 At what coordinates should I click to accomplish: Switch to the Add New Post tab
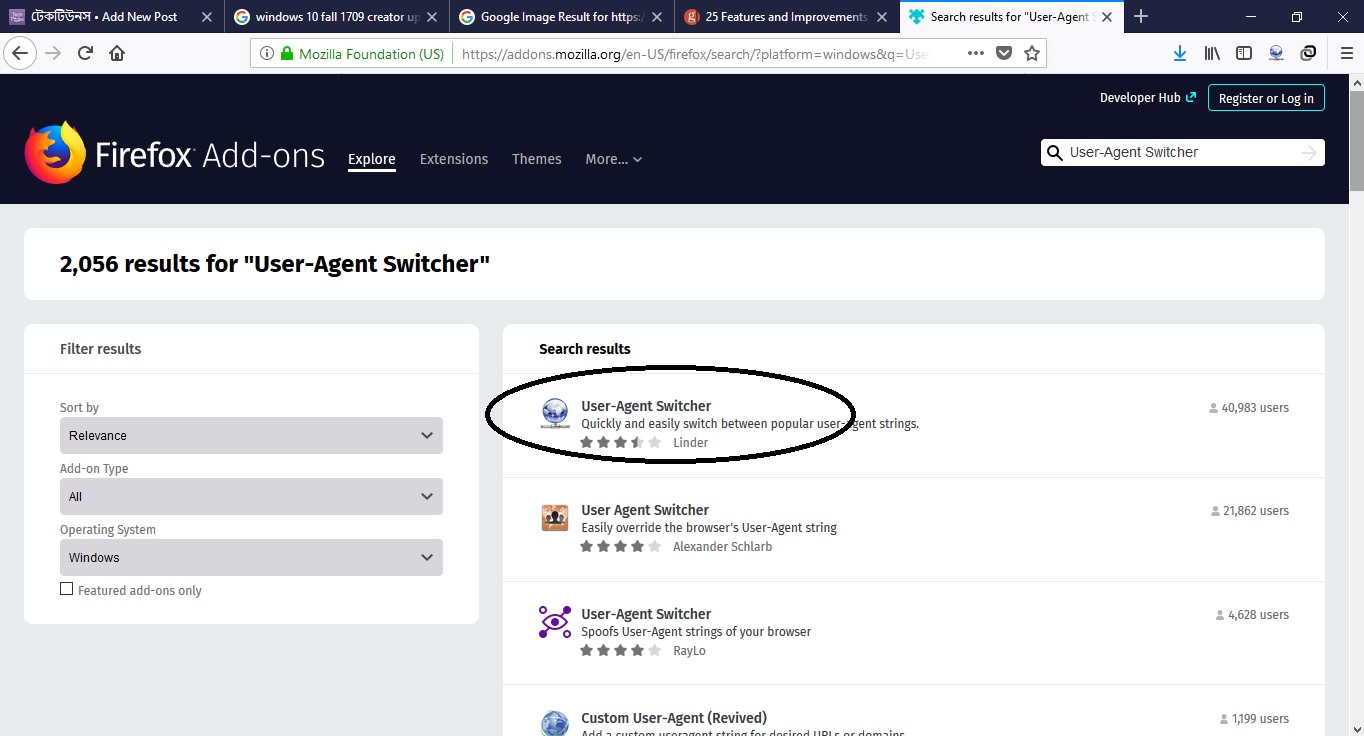pos(112,17)
